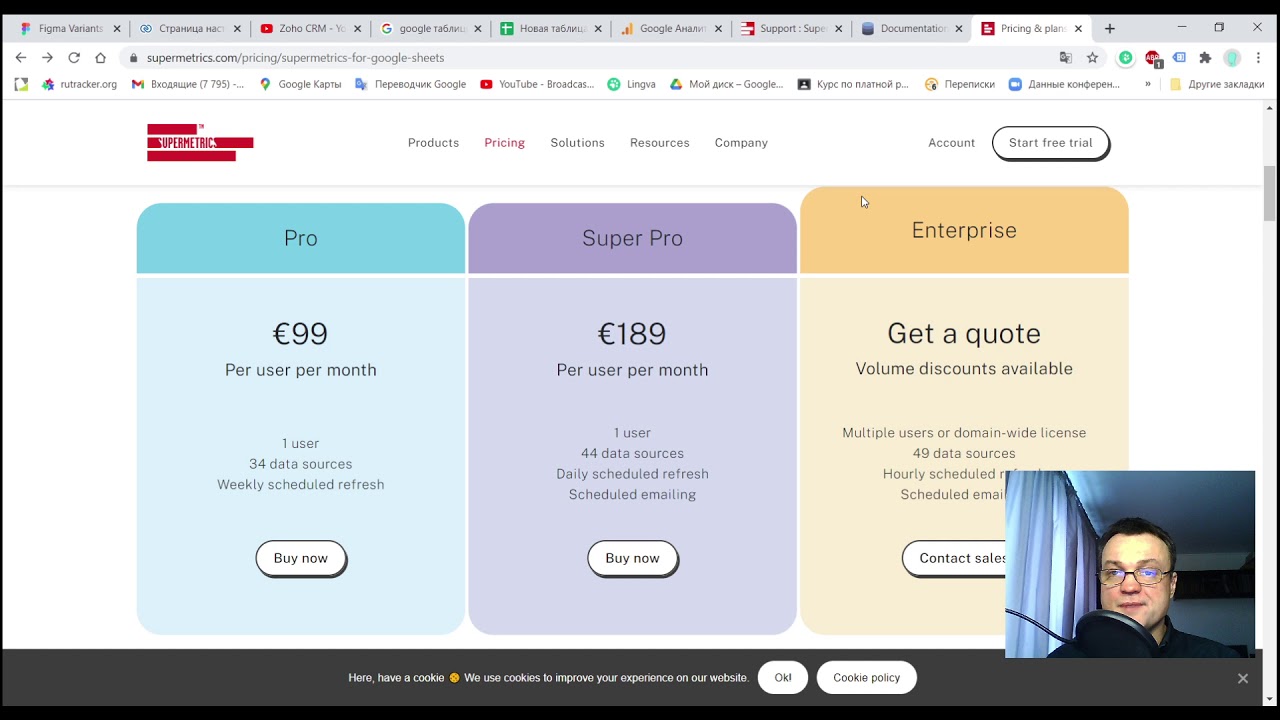Viewport: 1280px width, 720px height.
Task: Click the translate page icon
Action: [1066, 58]
